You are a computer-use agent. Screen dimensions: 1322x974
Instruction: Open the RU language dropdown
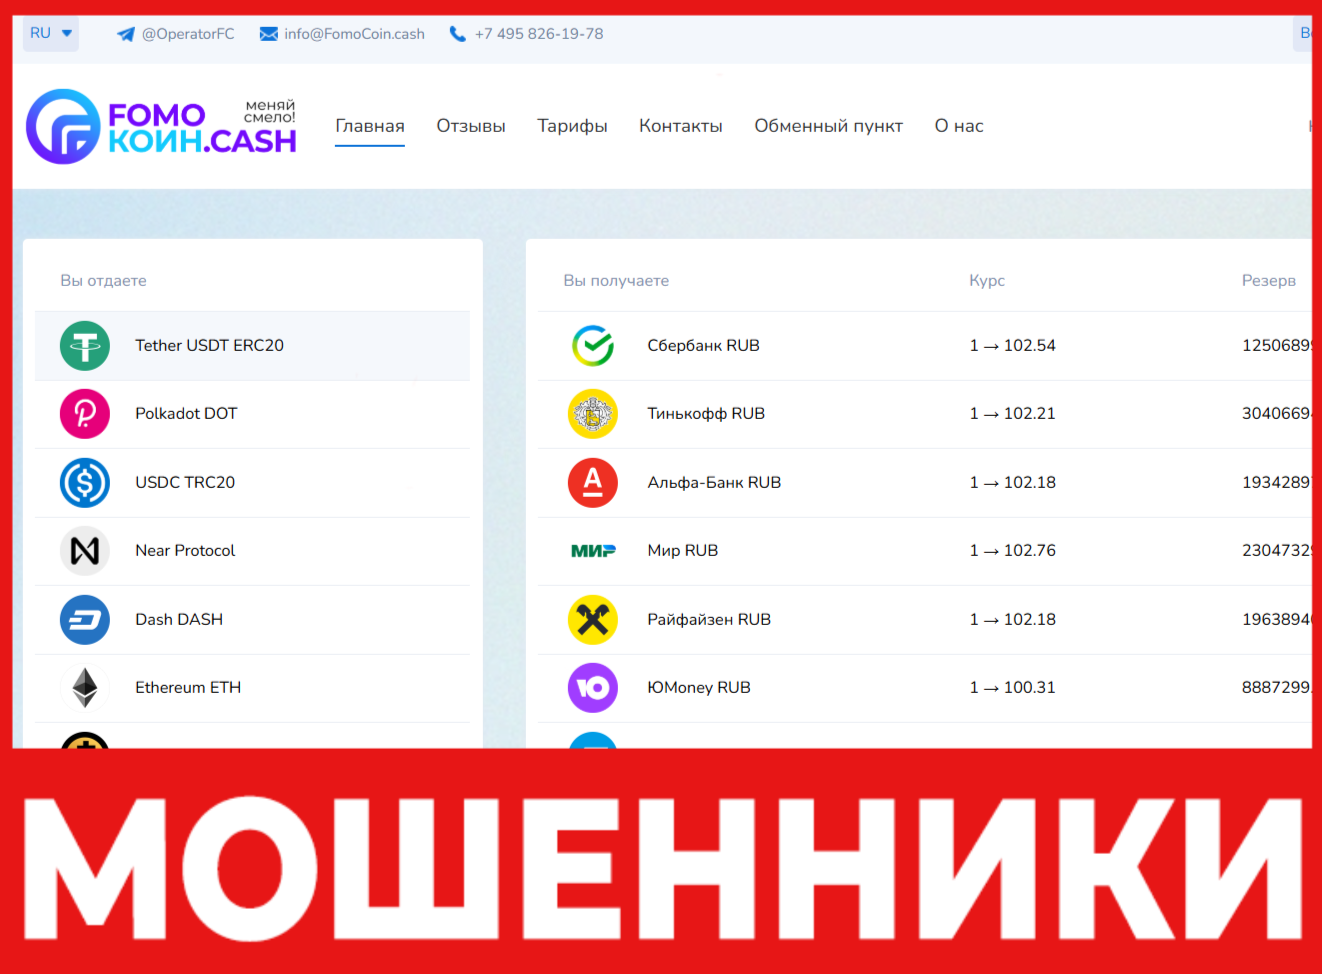[50, 32]
